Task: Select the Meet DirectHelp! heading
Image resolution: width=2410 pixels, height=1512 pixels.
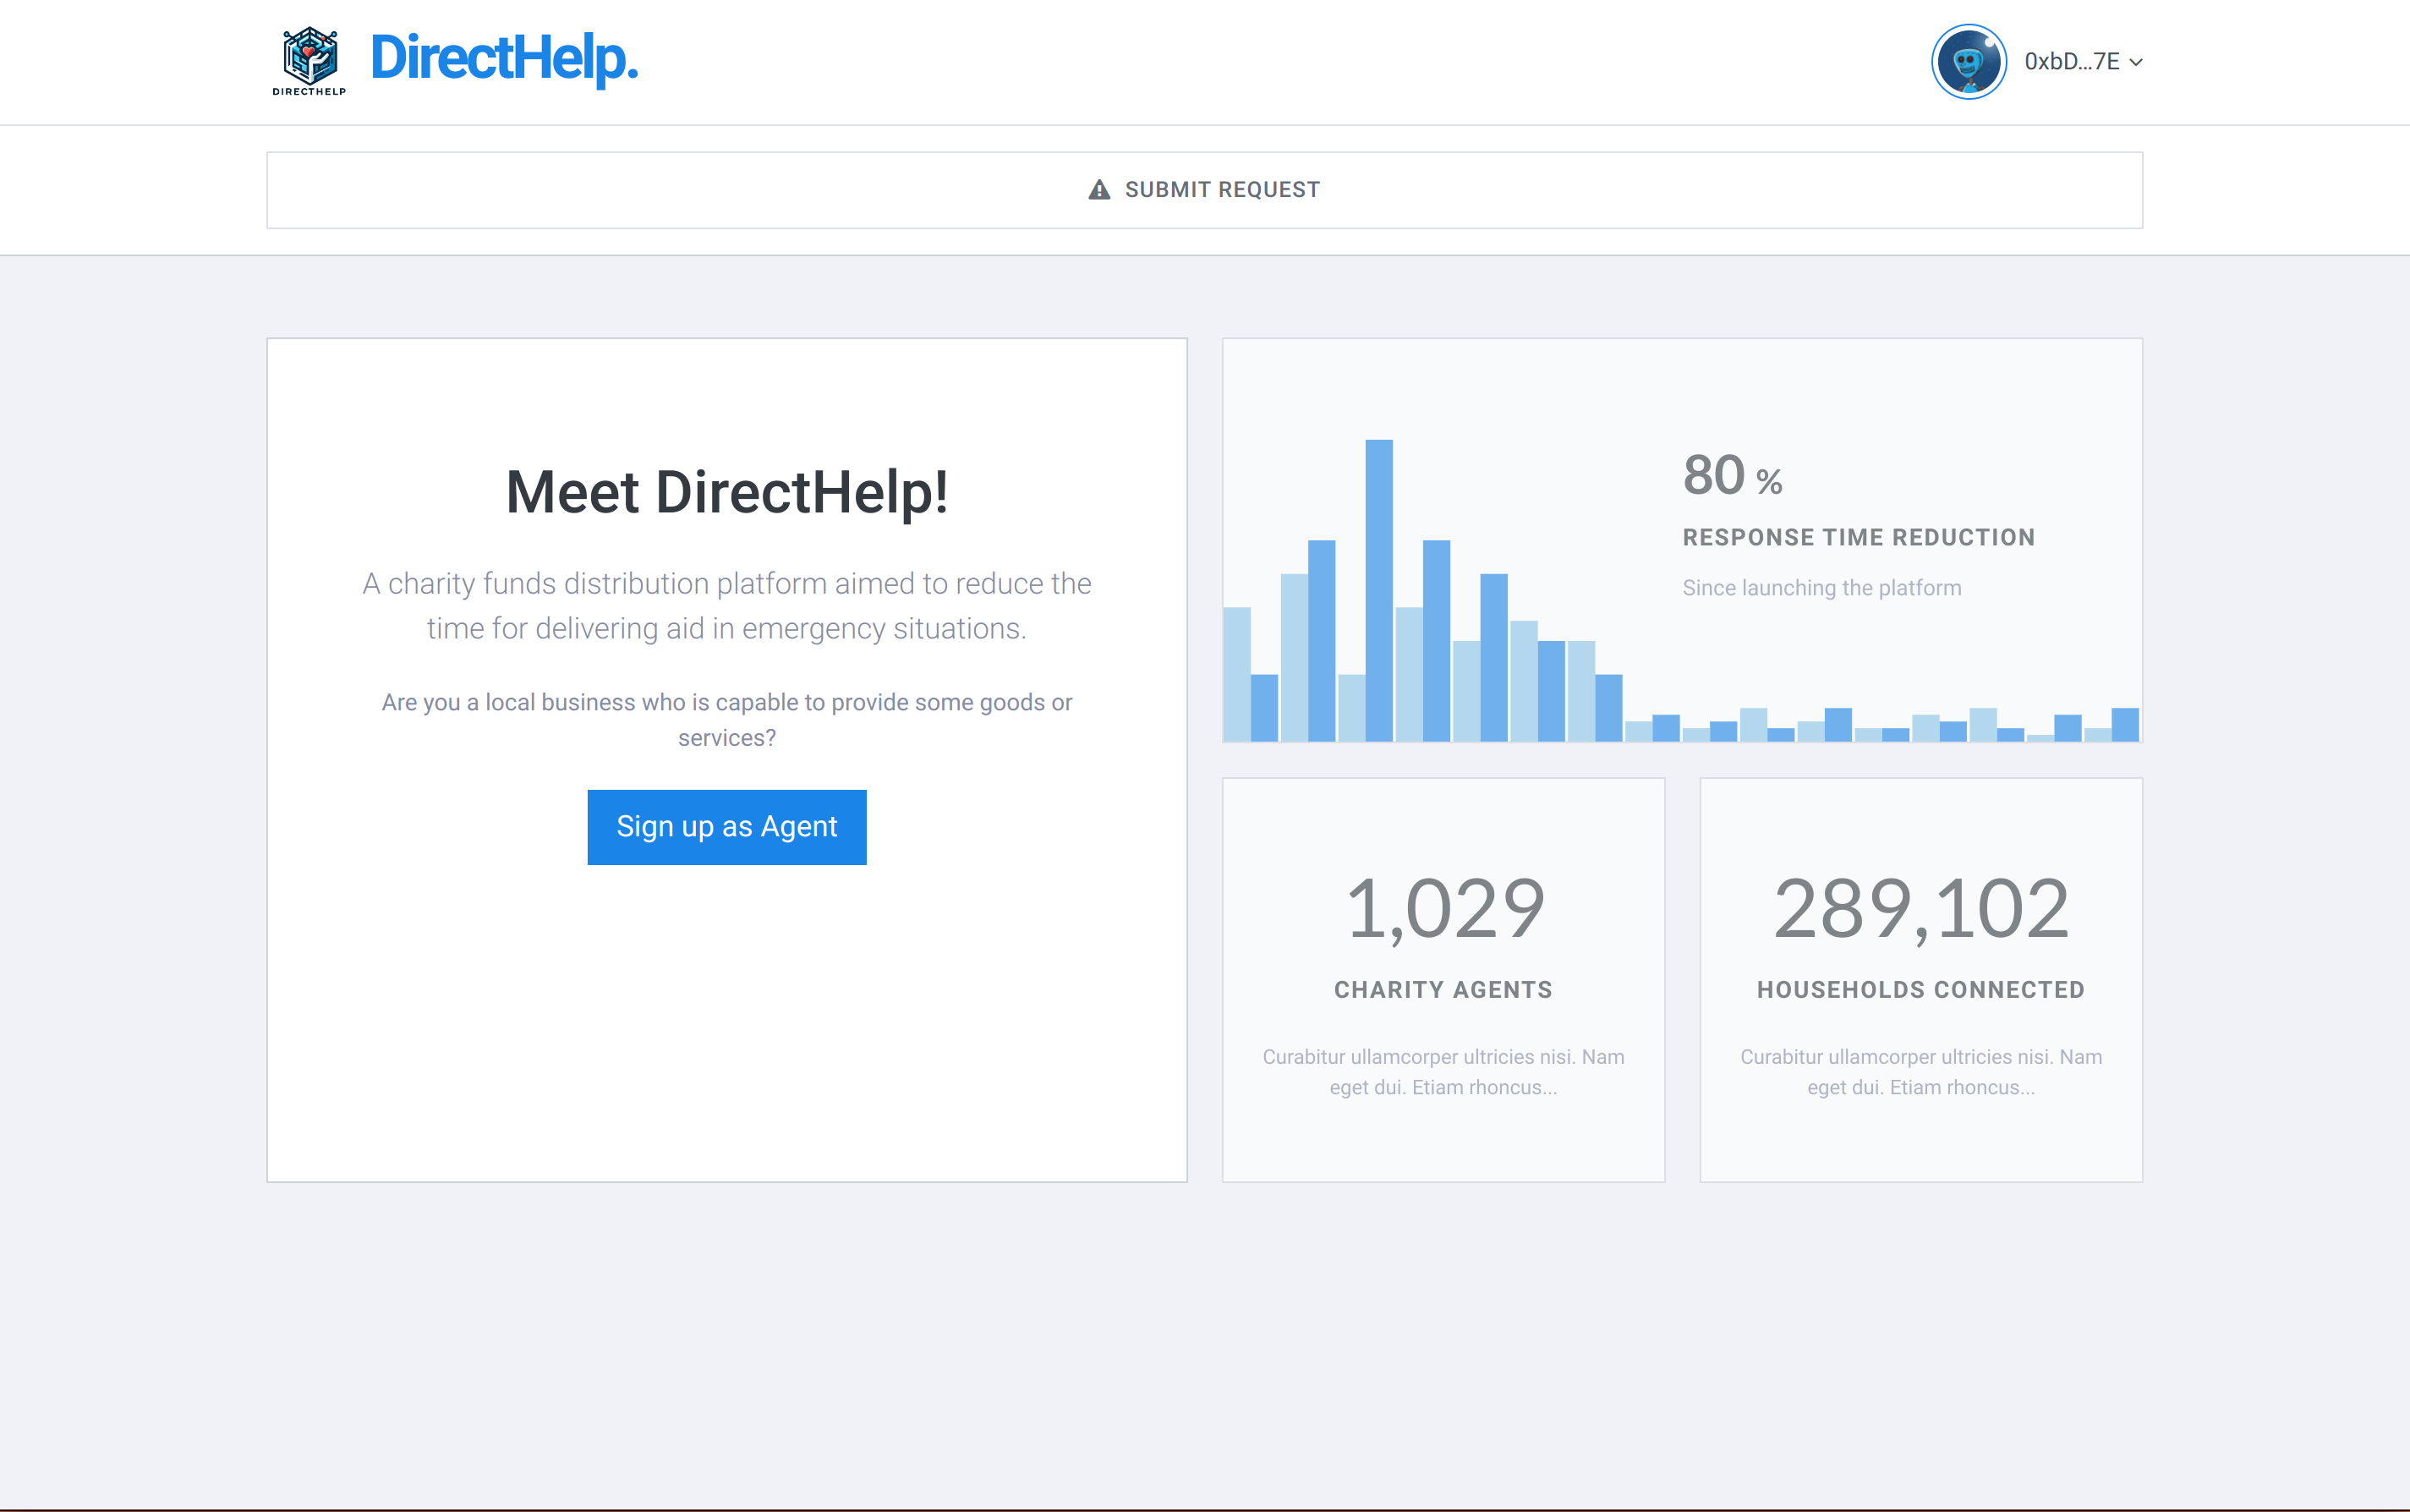Action: coord(727,492)
